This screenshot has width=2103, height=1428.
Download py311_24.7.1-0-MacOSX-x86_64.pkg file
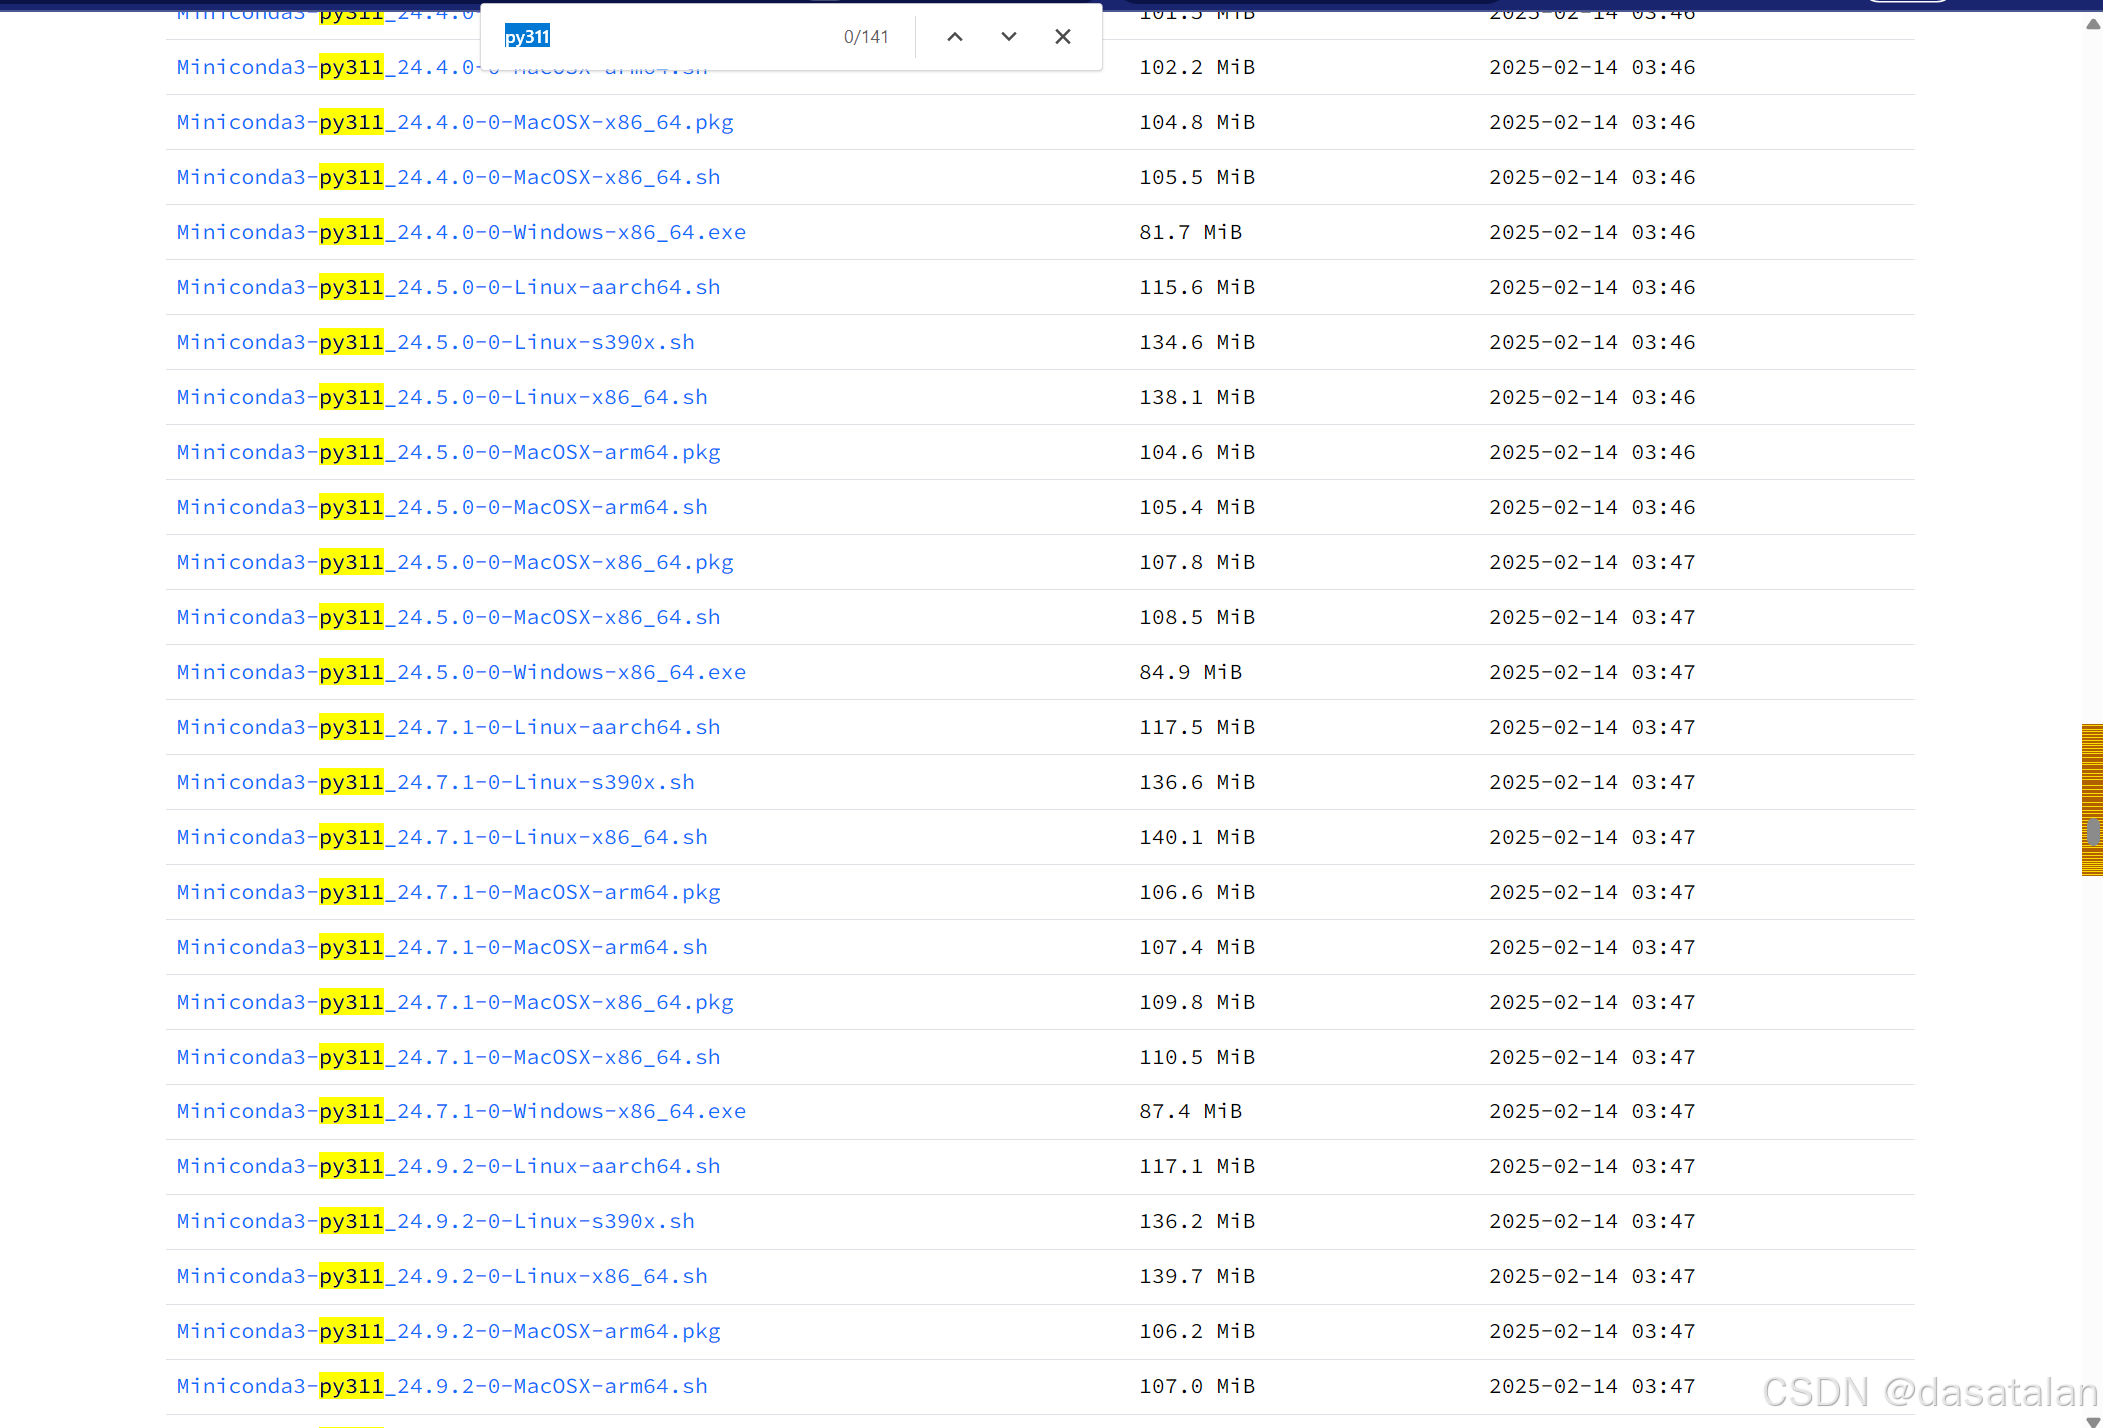click(455, 1002)
